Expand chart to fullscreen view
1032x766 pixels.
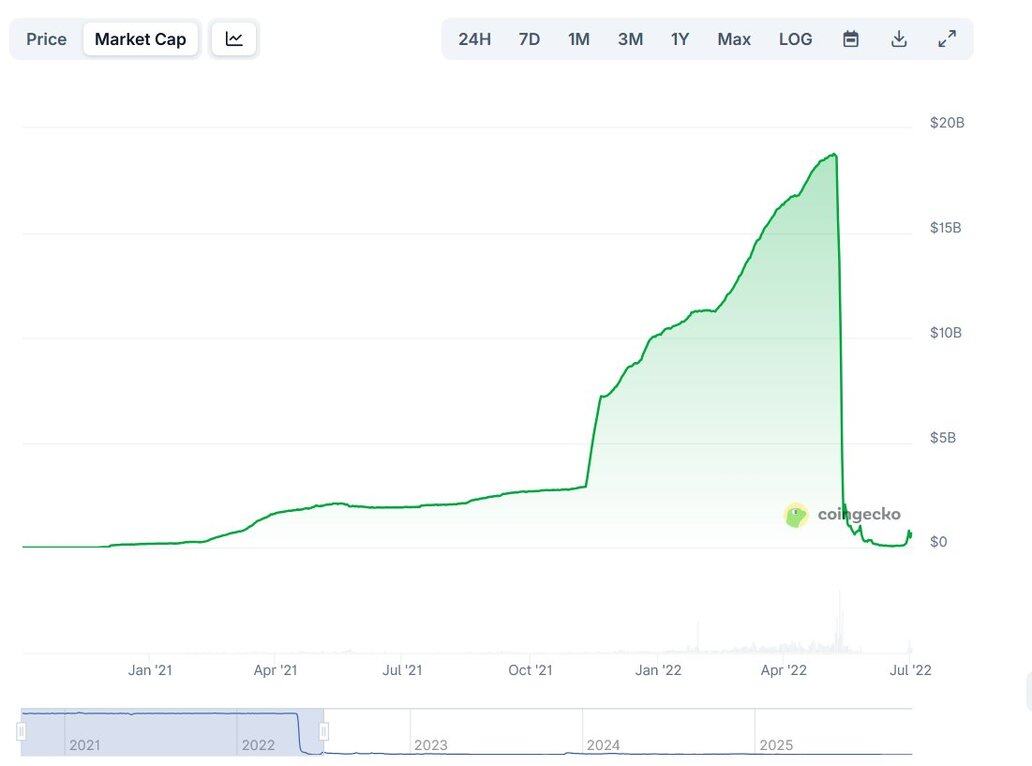(x=946, y=39)
